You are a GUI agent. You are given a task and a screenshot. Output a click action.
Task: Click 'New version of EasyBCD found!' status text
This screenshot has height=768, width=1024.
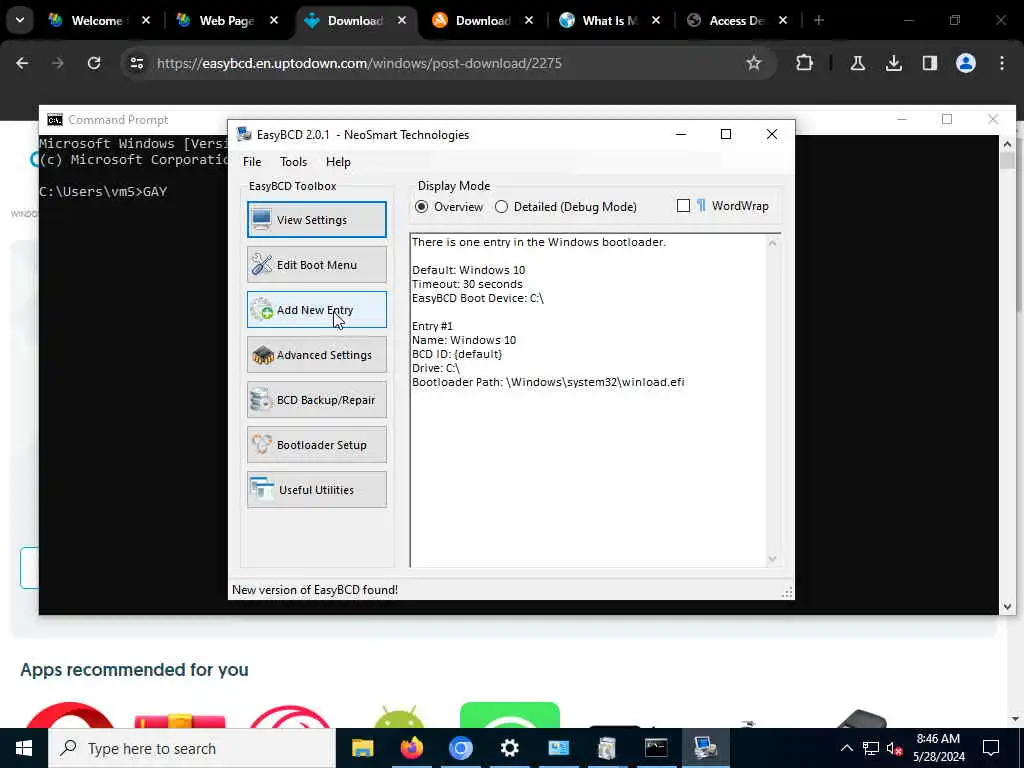point(315,590)
